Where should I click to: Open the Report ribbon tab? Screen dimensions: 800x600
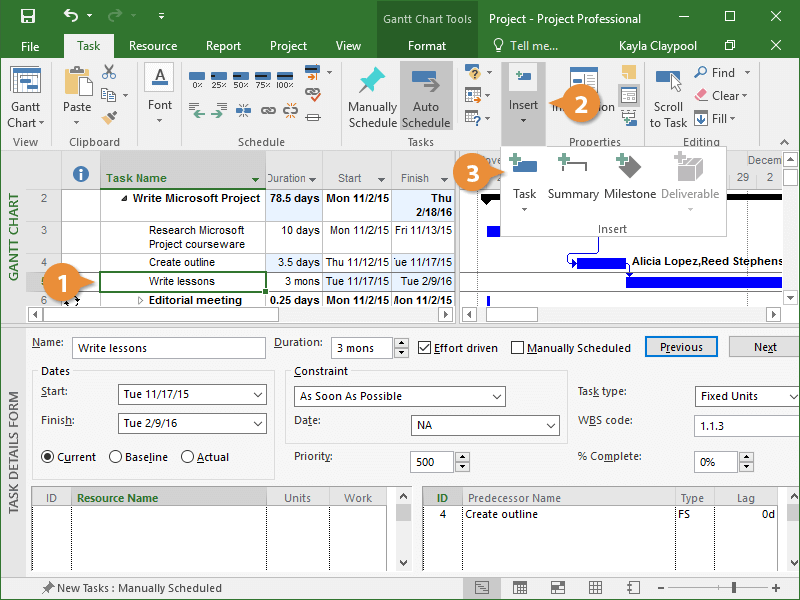223,46
